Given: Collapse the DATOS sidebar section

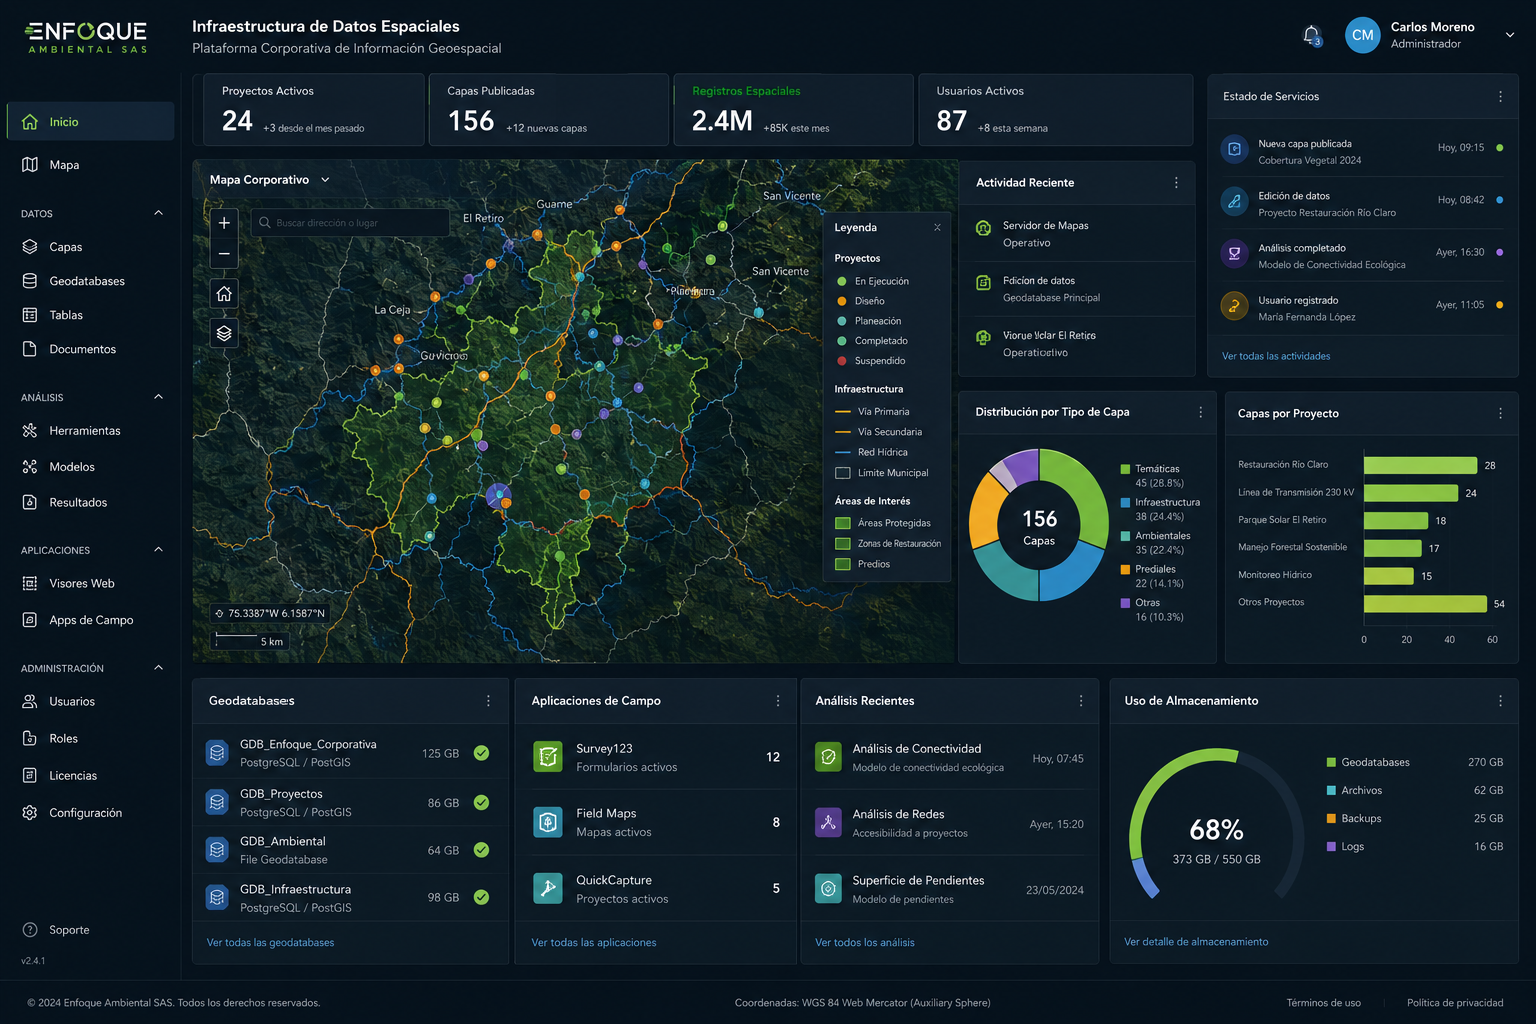Looking at the screenshot, I should pos(158,213).
